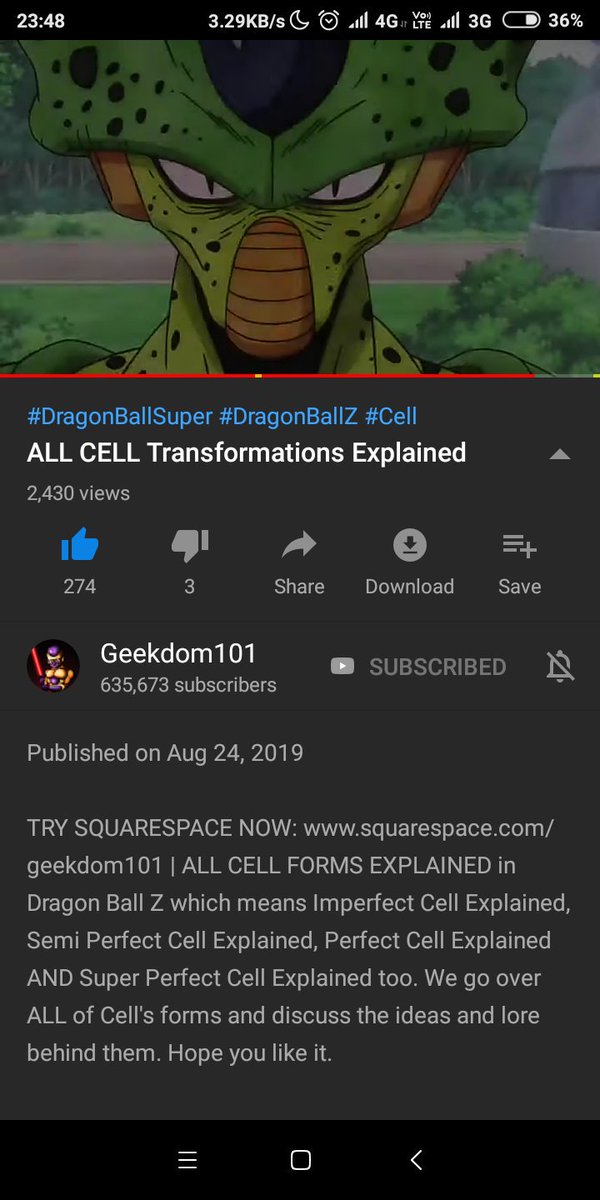This screenshot has height=1200, width=600.
Task: Toggle notification bell for Geekdom101
Action: tap(561, 666)
